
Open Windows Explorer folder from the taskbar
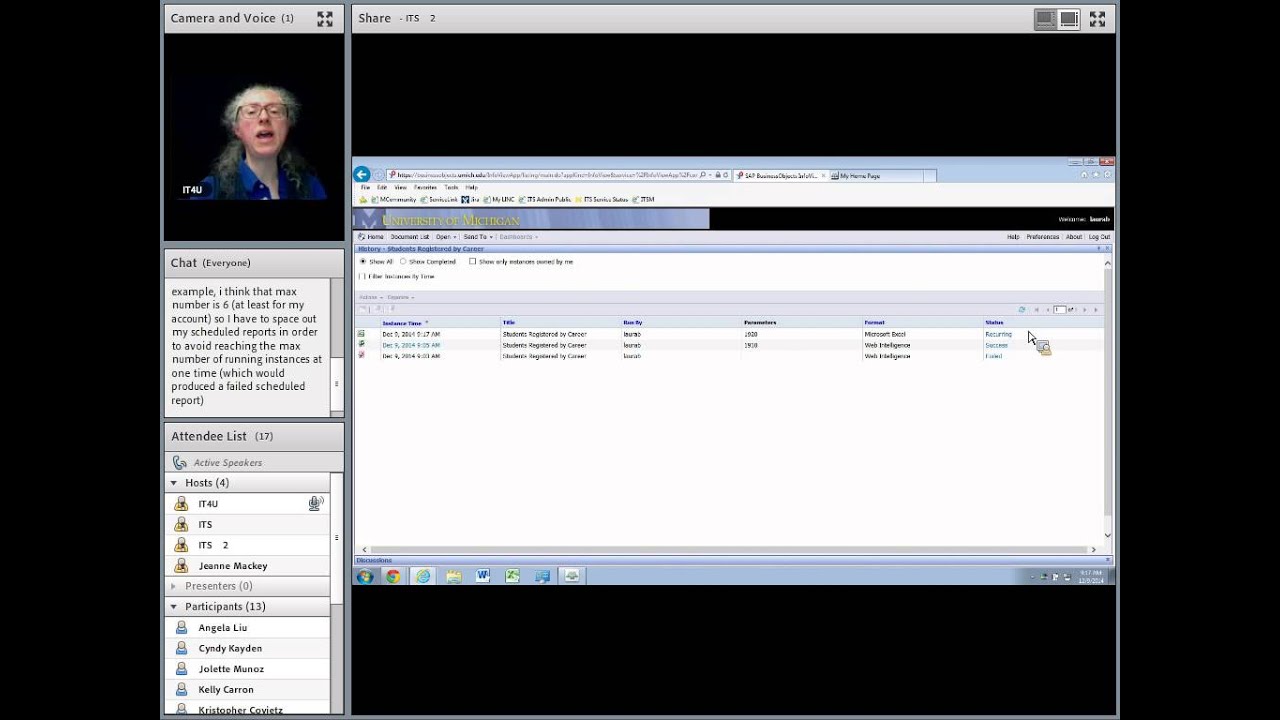pyautogui.click(x=453, y=576)
